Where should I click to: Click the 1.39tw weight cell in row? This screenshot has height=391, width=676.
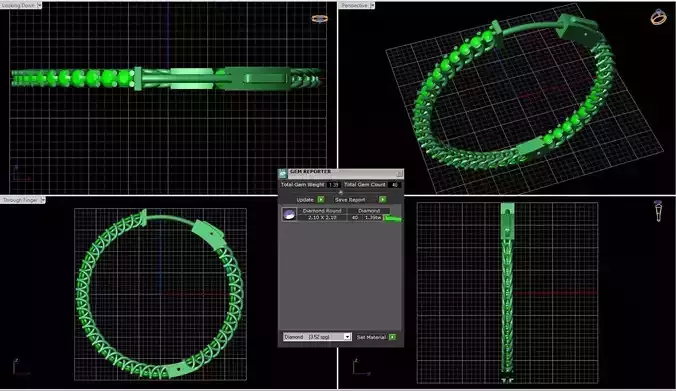point(373,218)
